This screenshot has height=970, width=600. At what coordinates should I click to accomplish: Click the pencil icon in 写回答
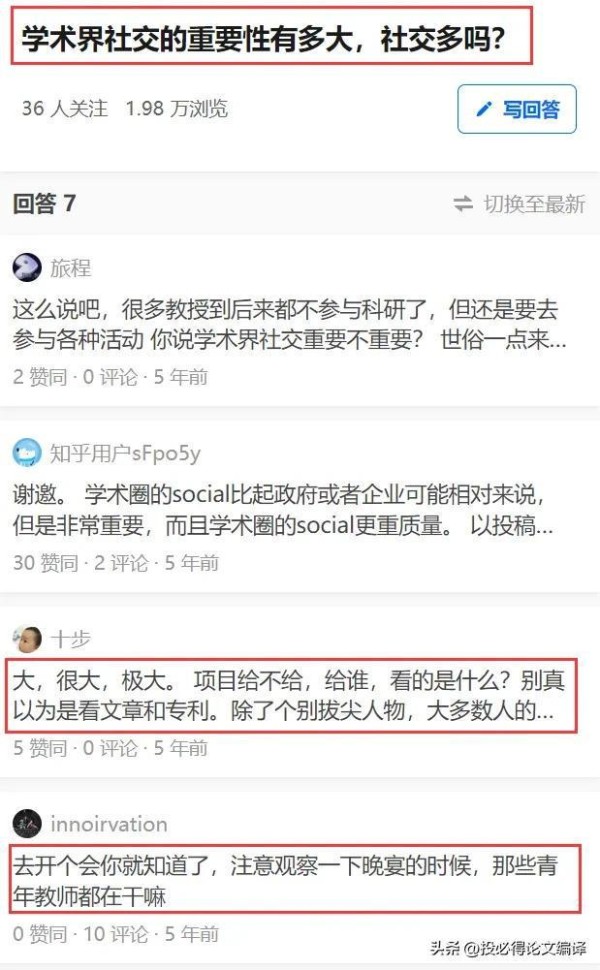(484, 109)
